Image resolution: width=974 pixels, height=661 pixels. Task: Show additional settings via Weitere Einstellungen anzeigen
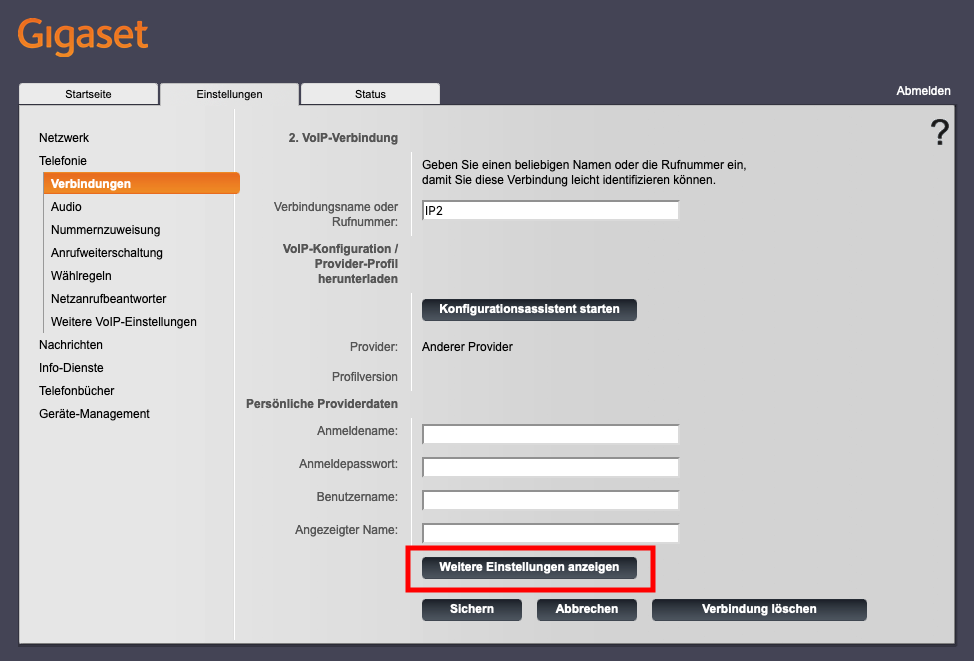(531, 567)
